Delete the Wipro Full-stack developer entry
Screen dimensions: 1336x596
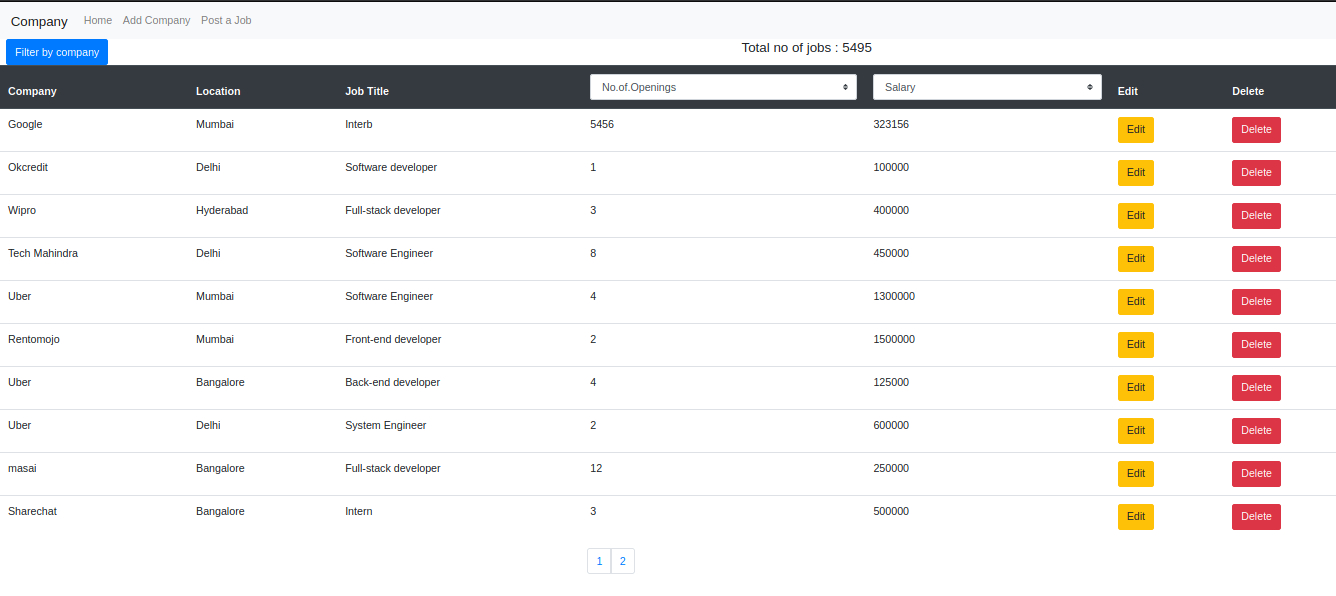click(x=1256, y=216)
